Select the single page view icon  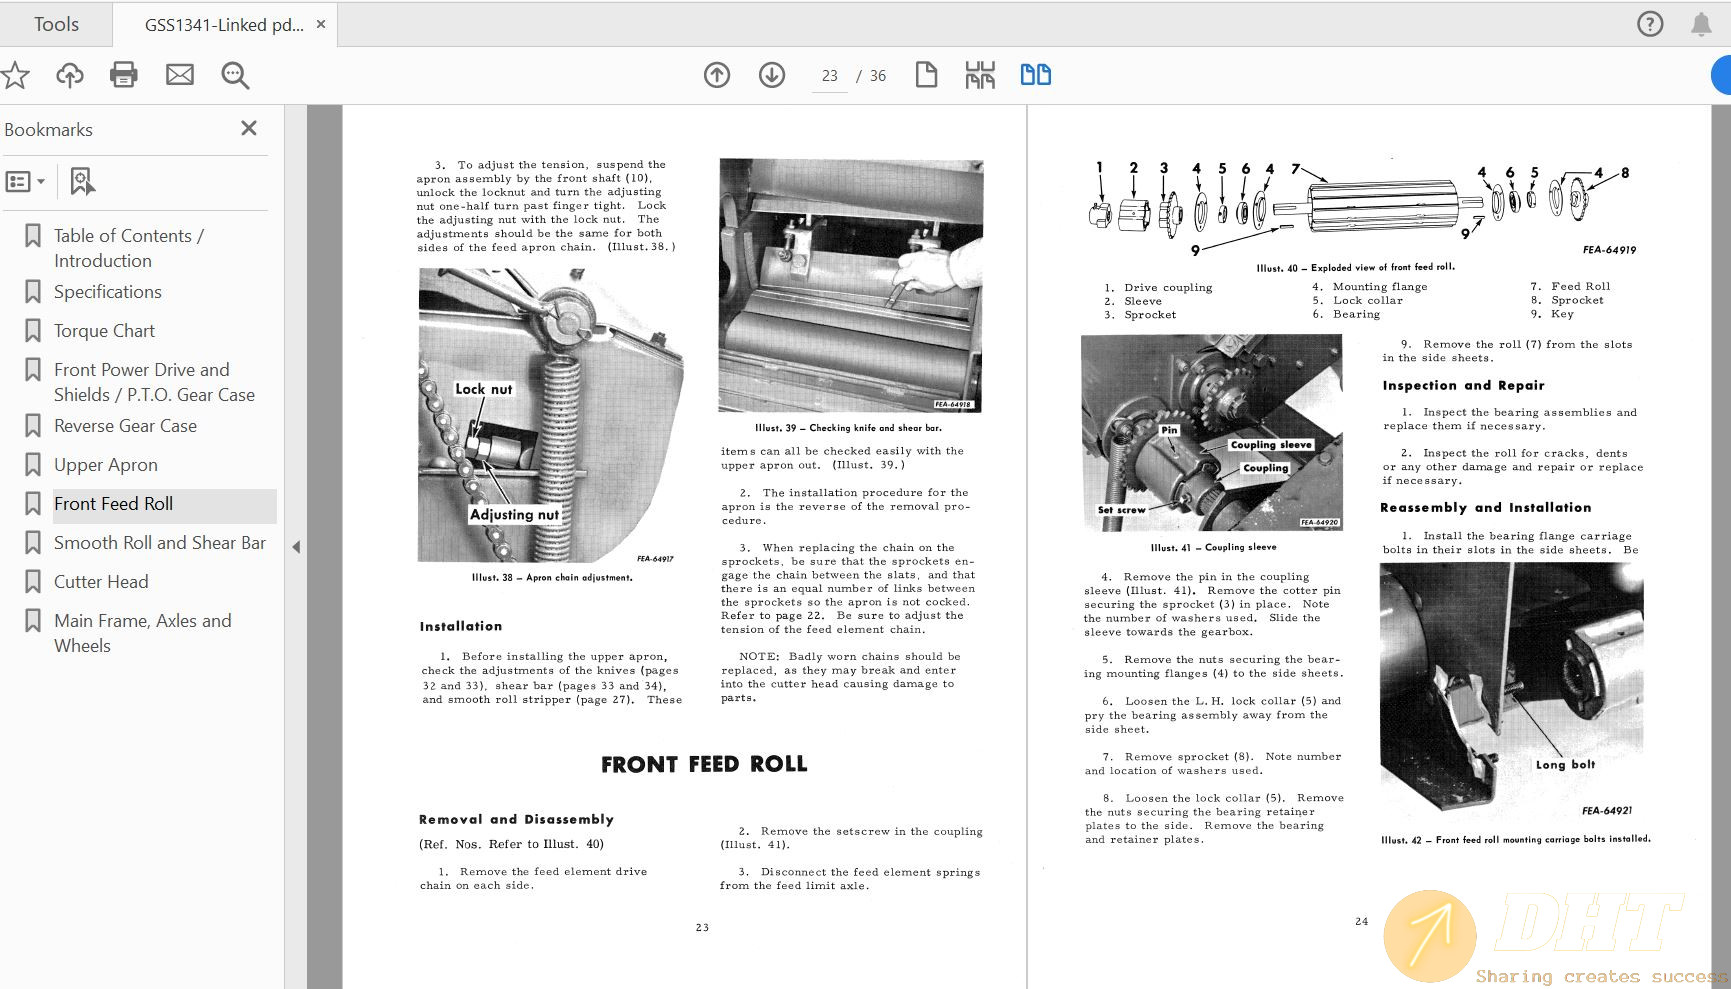[926, 75]
